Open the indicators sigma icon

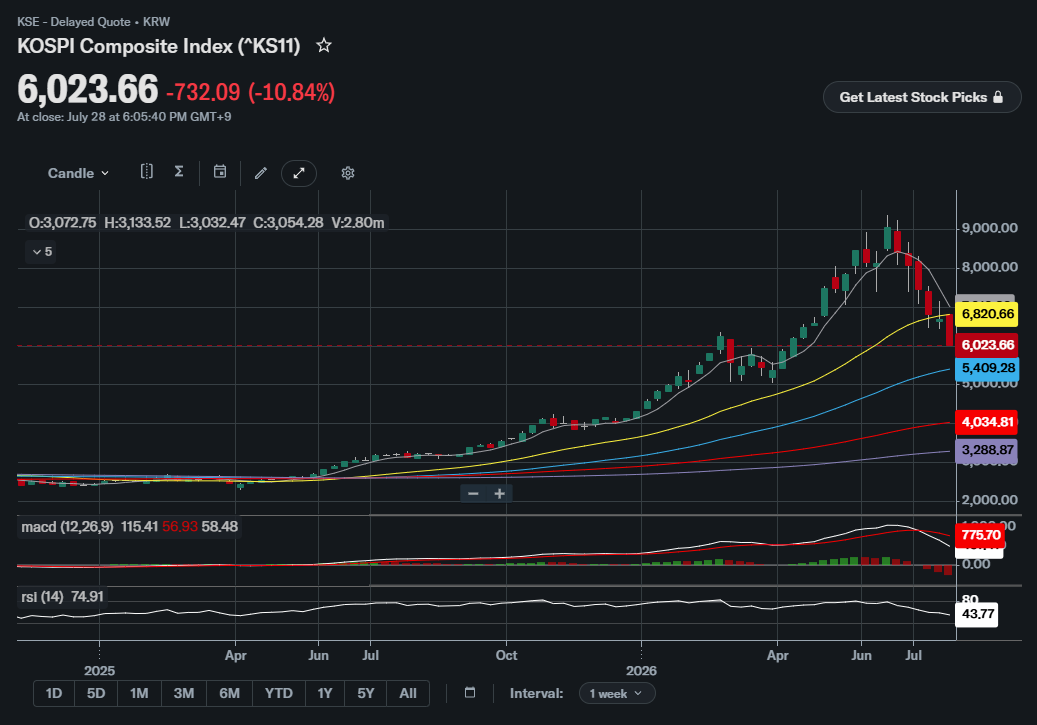pos(179,172)
